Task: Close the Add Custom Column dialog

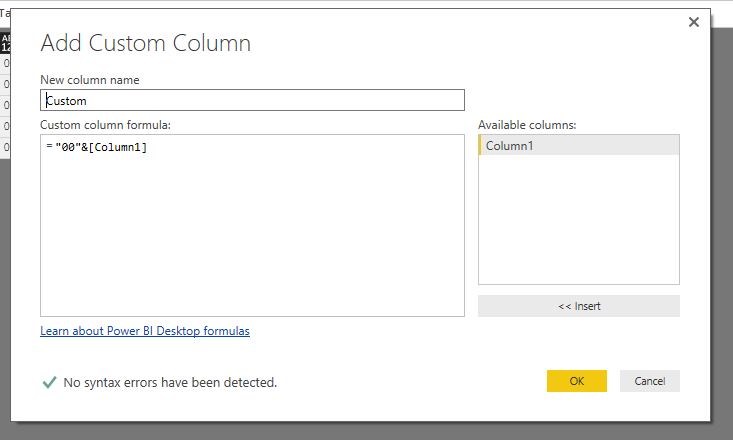Action: pyautogui.click(x=694, y=22)
